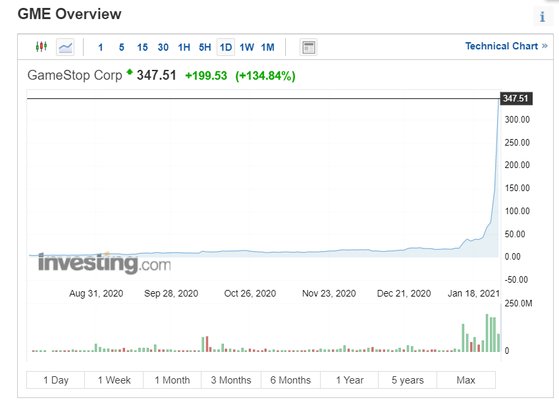This screenshot has width=559, height=400.
Task: Click the -50.00 price axis label
Action: [x=517, y=280]
